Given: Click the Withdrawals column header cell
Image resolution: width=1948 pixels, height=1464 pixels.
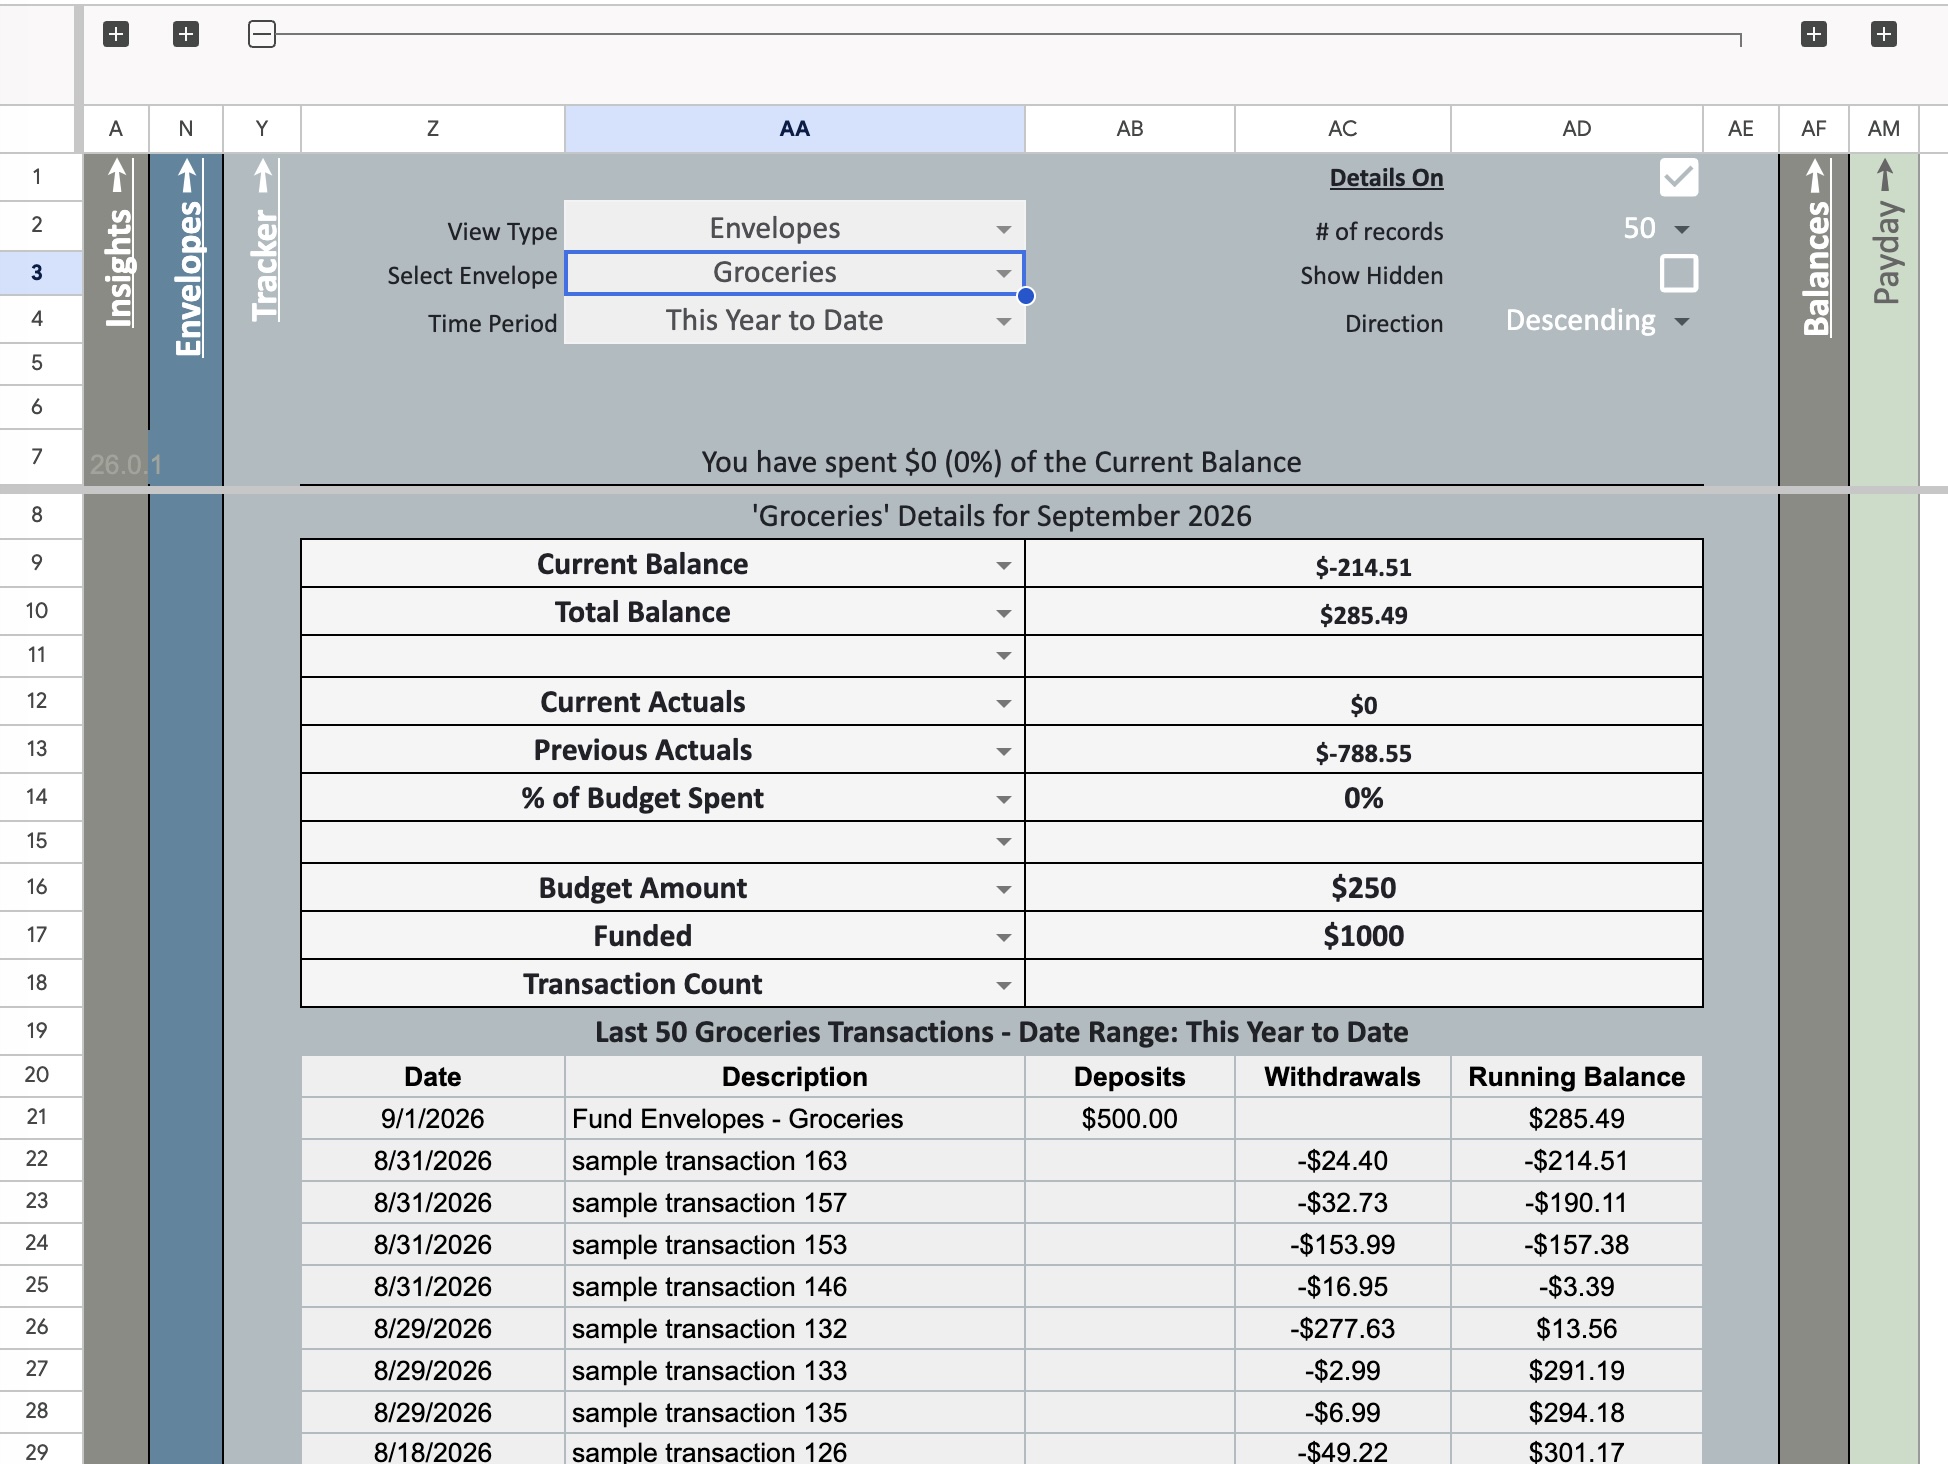Looking at the screenshot, I should point(1343,1077).
